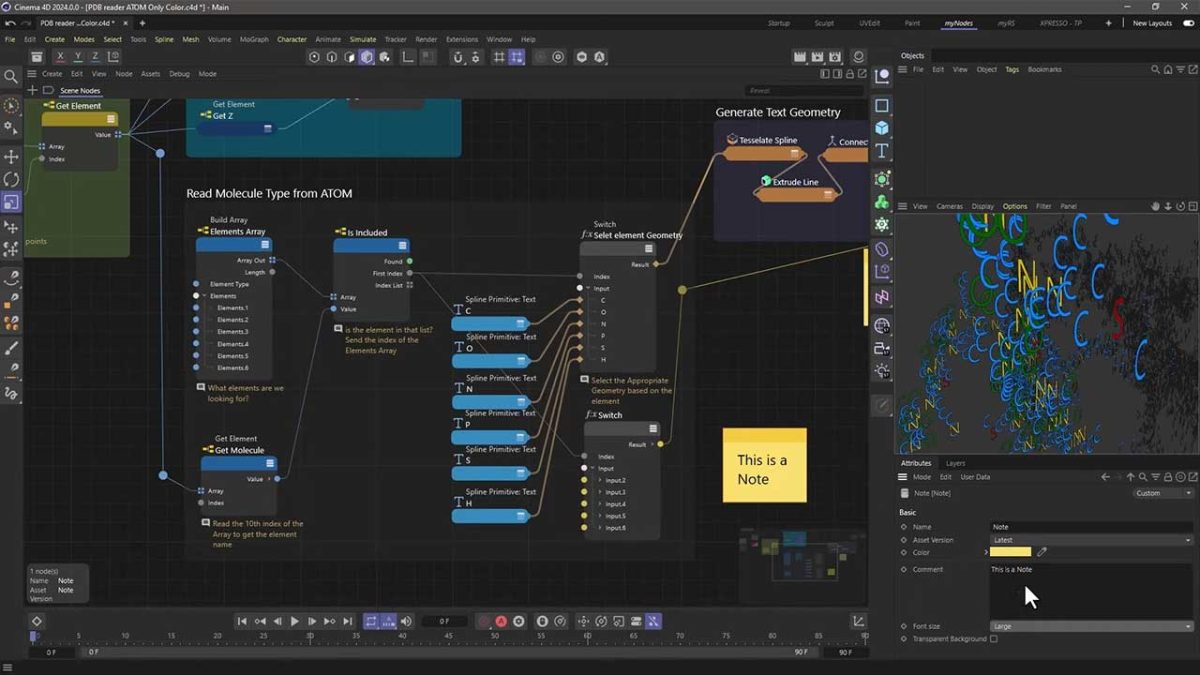Click the Options menu above the viewport

coord(1015,206)
